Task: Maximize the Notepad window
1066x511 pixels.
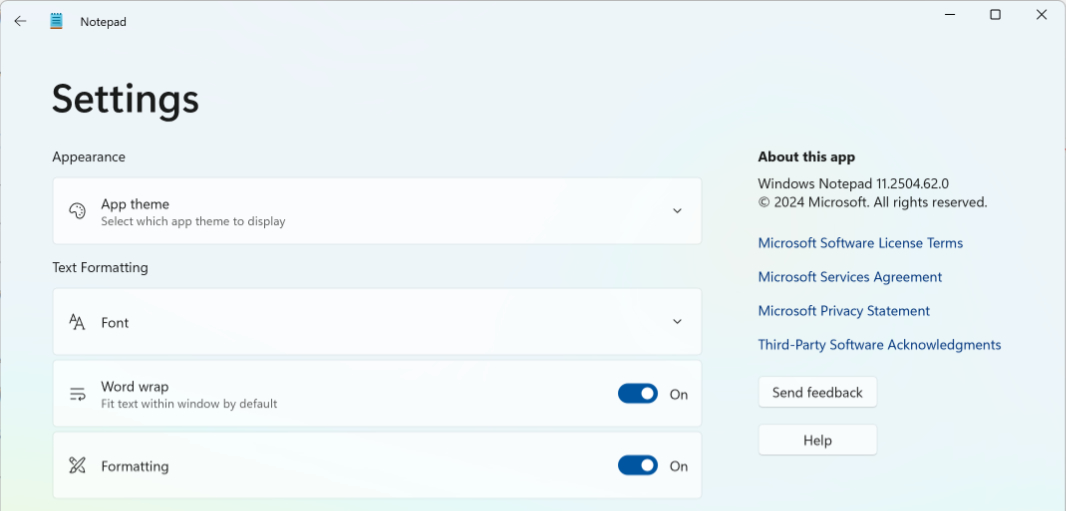Action: pyautogui.click(x=995, y=14)
